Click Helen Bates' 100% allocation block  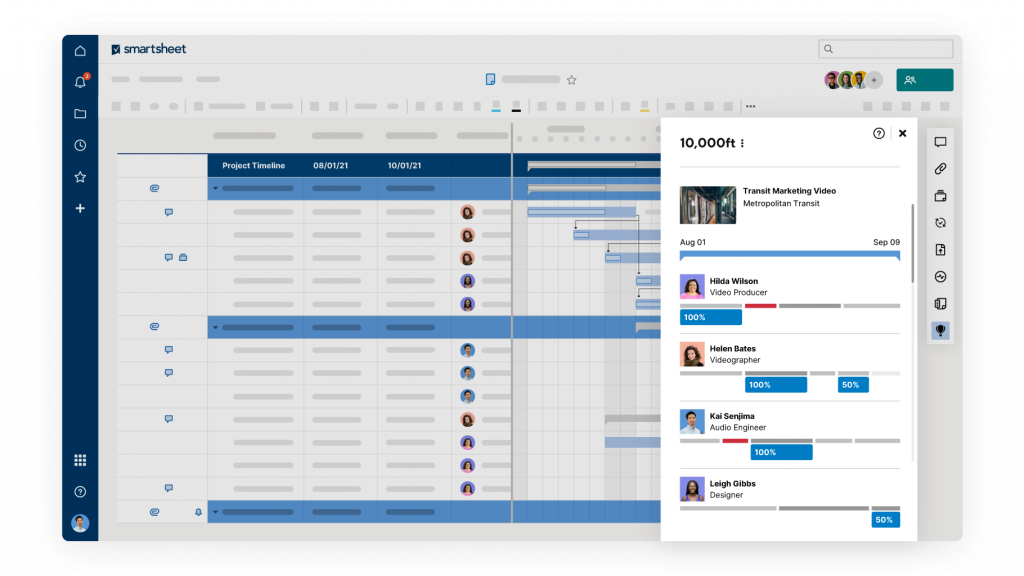[x=776, y=385]
